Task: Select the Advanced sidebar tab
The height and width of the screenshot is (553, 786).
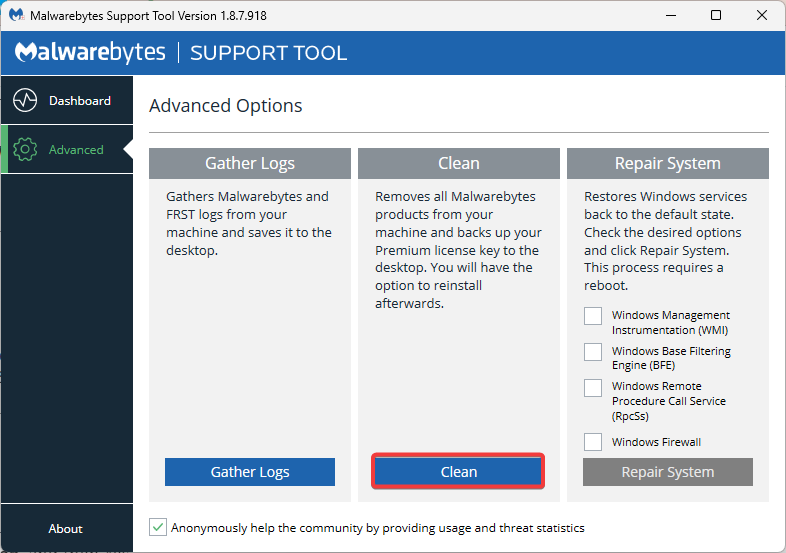Action: (67, 149)
